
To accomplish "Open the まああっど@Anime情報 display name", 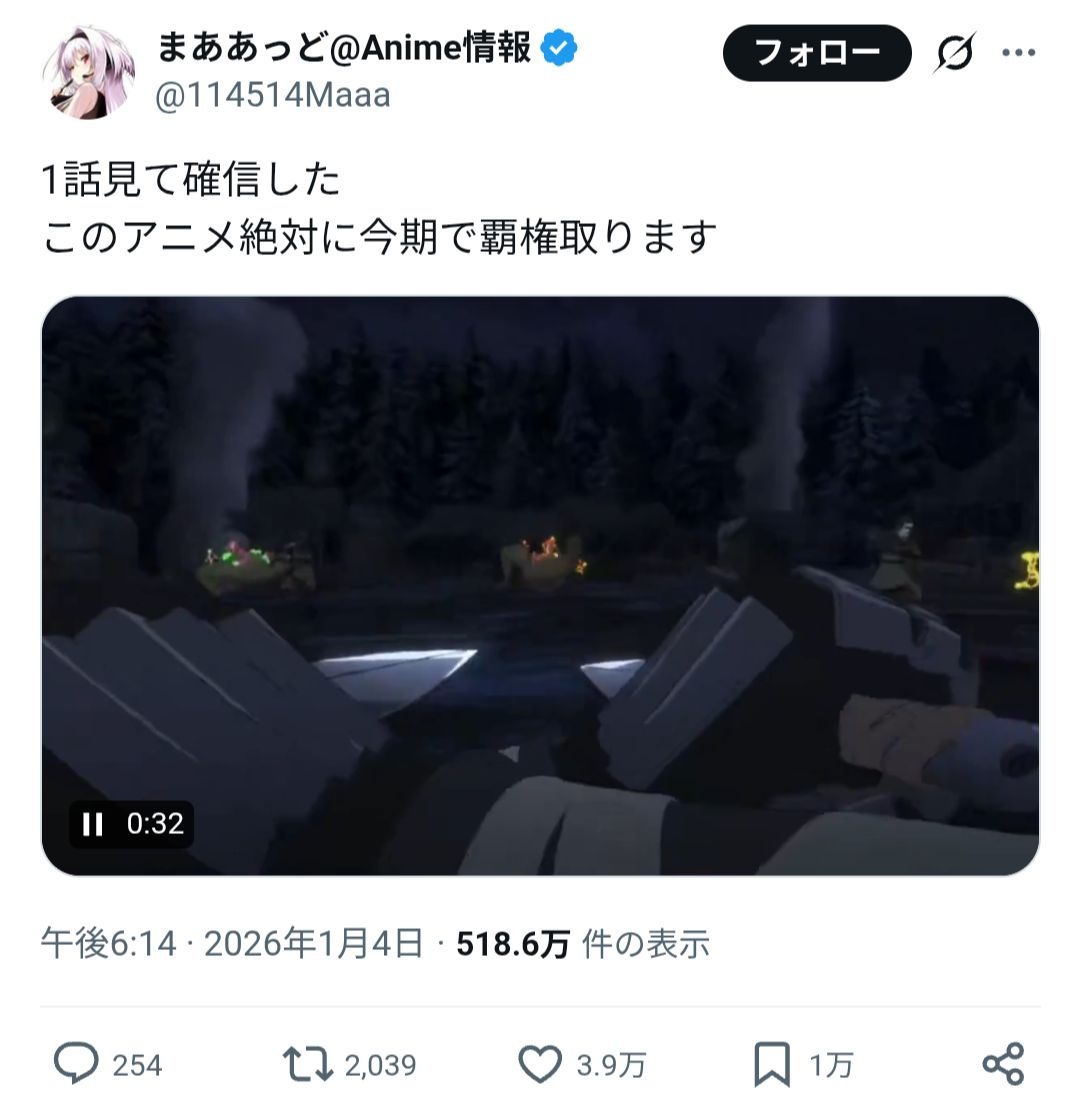I will (x=344, y=48).
